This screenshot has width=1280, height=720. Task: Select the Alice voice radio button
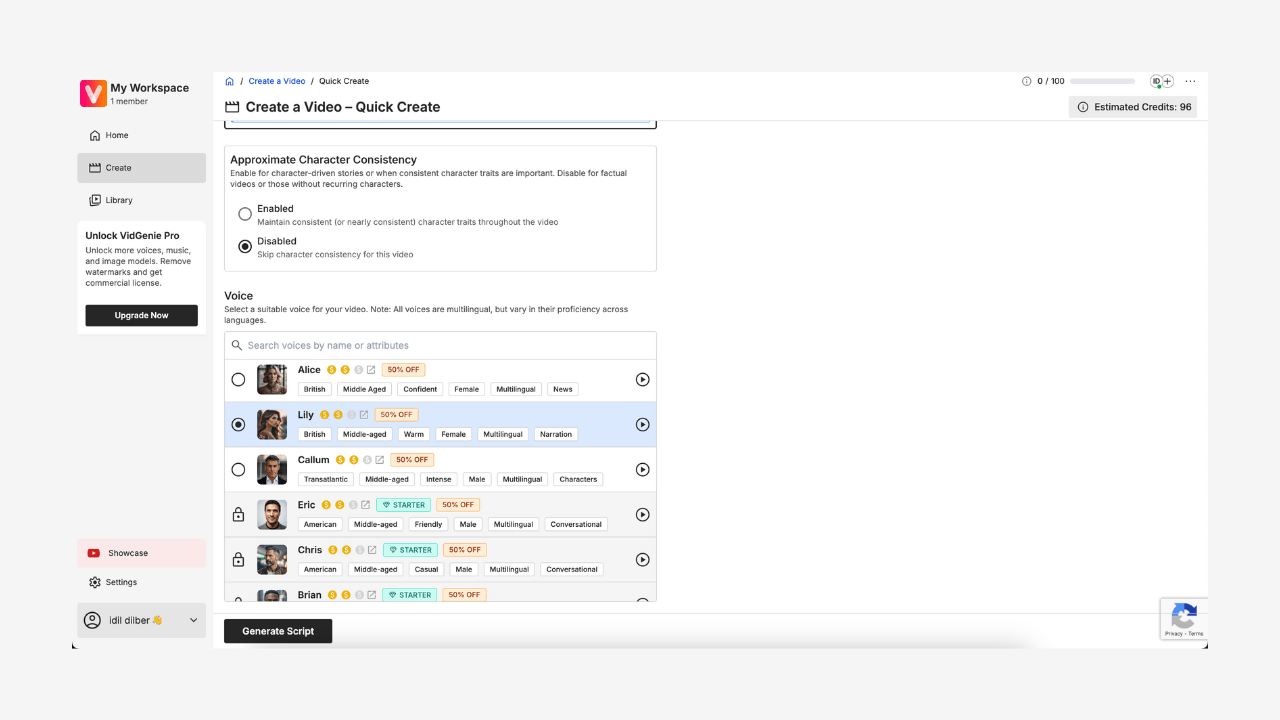click(238, 379)
